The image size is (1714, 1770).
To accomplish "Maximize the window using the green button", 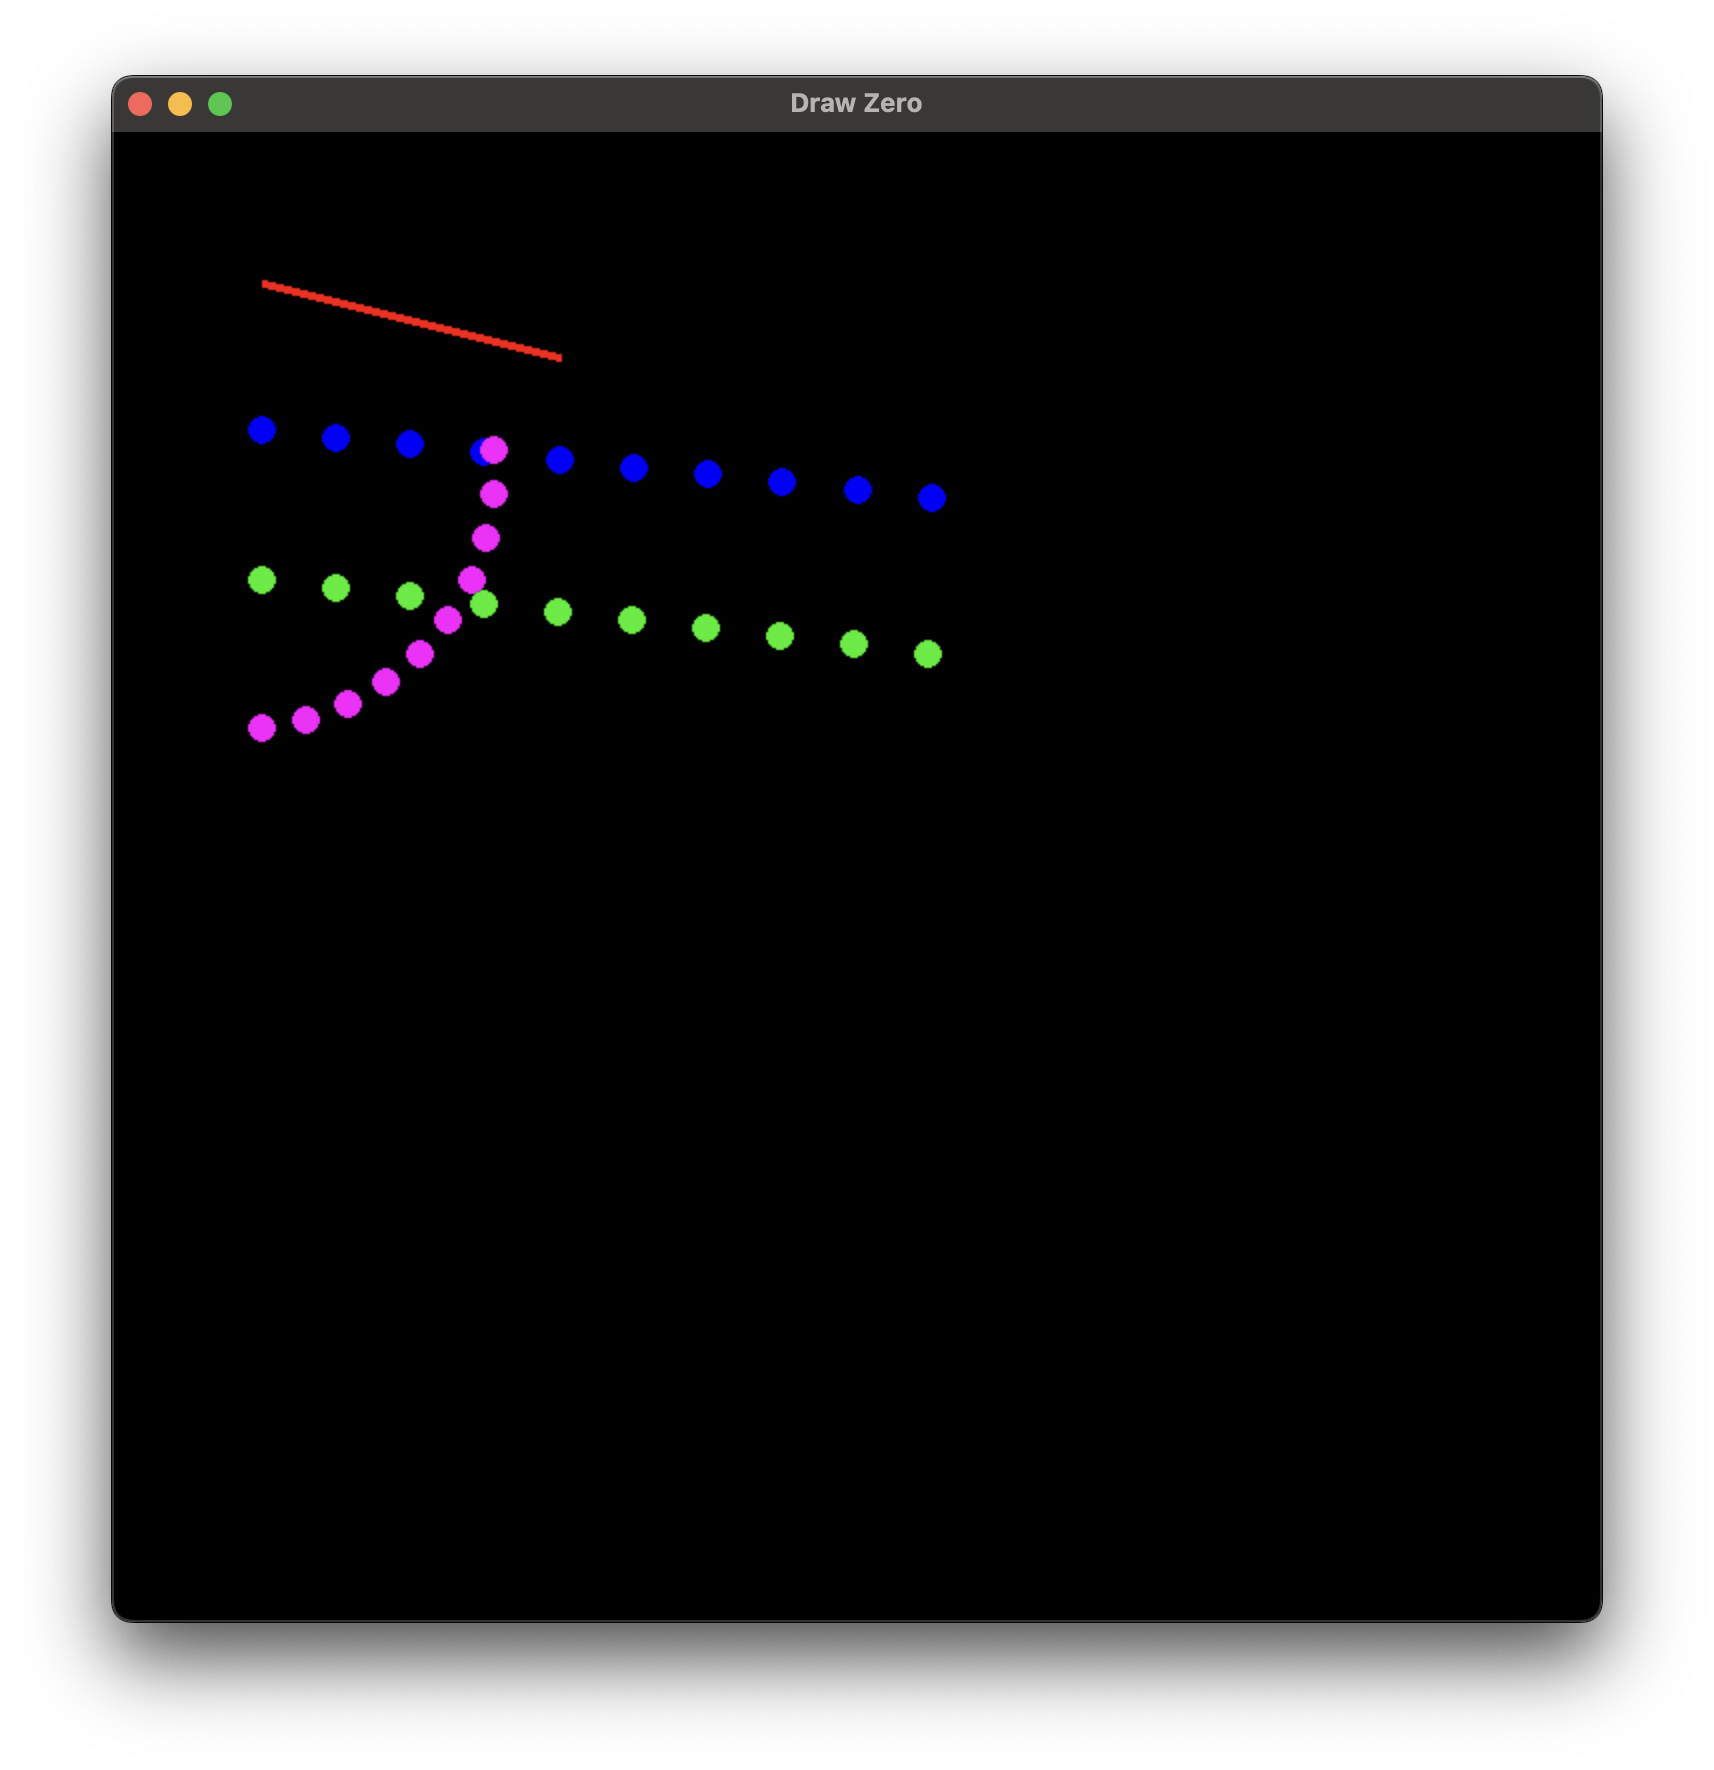I will coord(220,104).
